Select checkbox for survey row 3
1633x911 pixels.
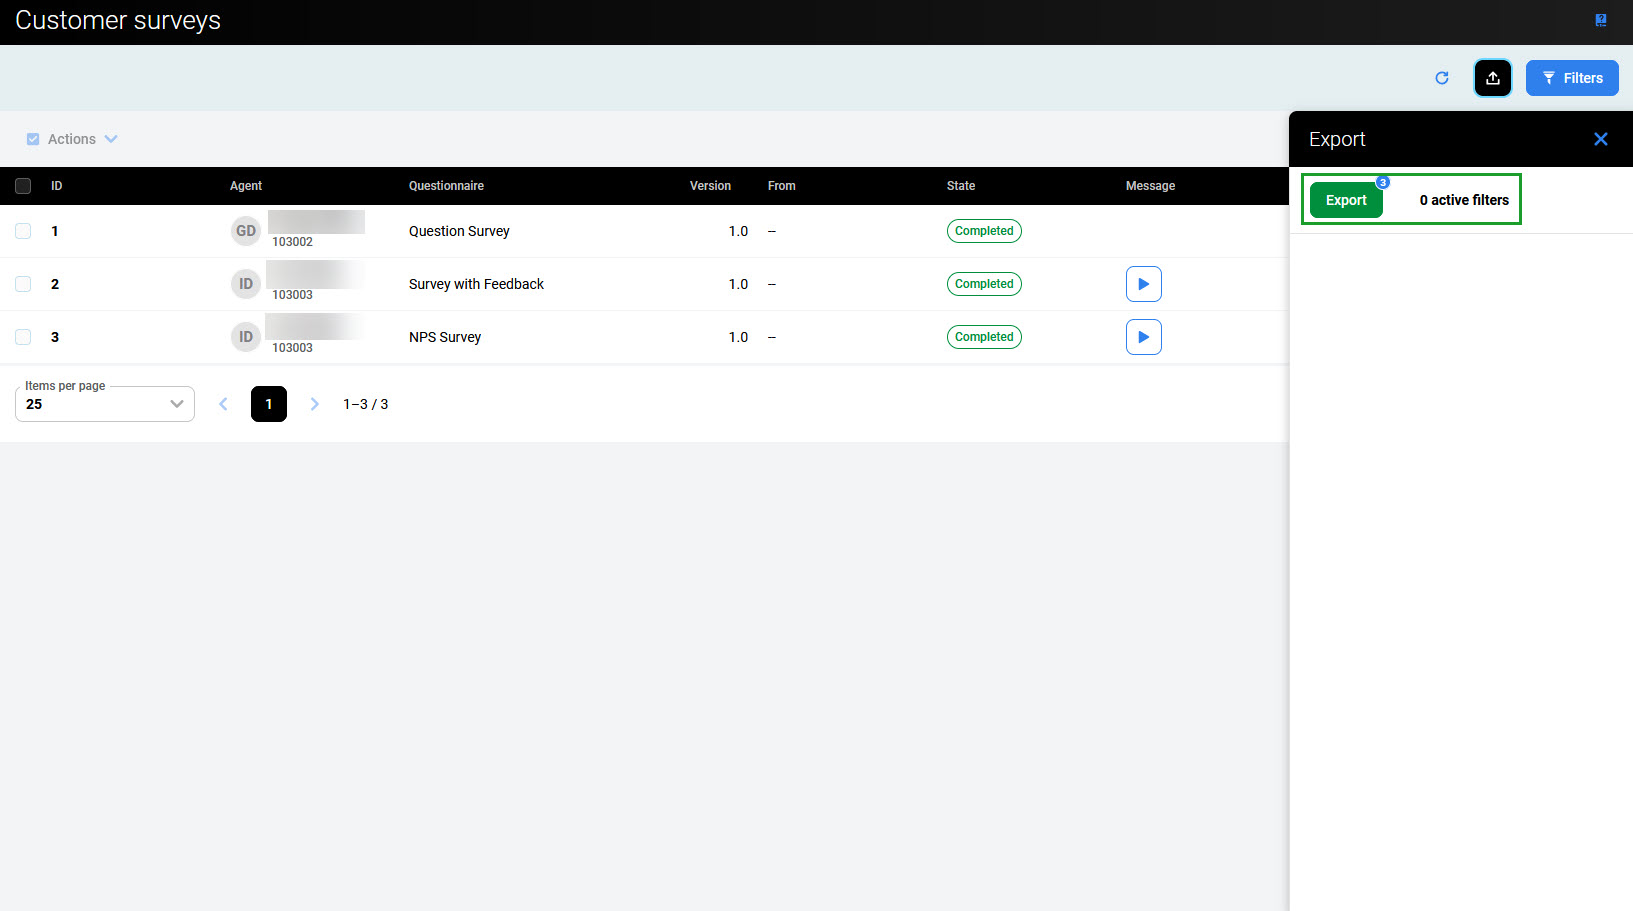[23, 337]
